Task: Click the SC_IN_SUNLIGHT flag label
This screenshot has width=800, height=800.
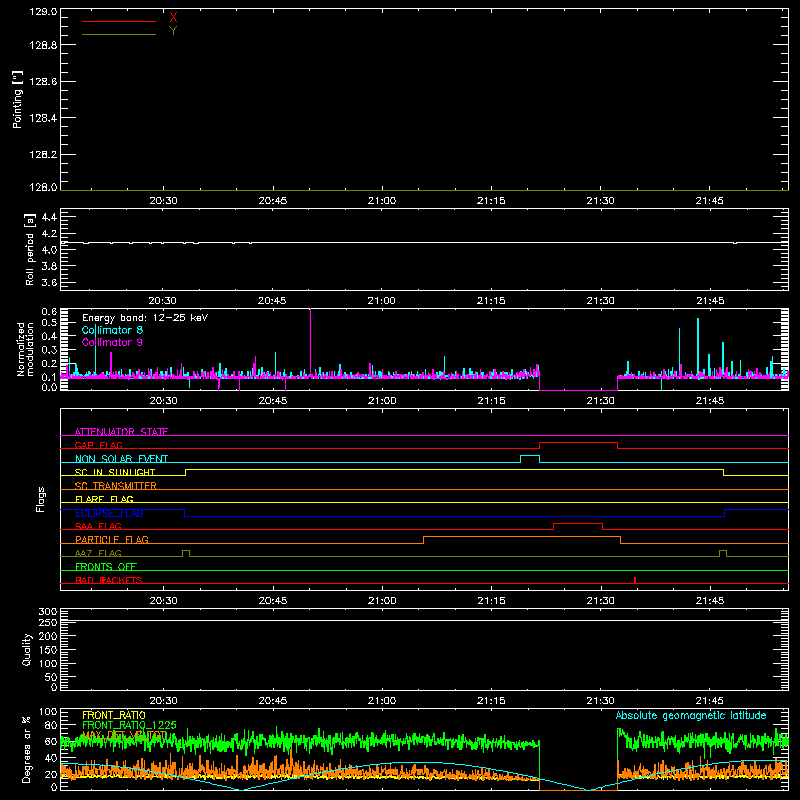Action: [x=115, y=472]
